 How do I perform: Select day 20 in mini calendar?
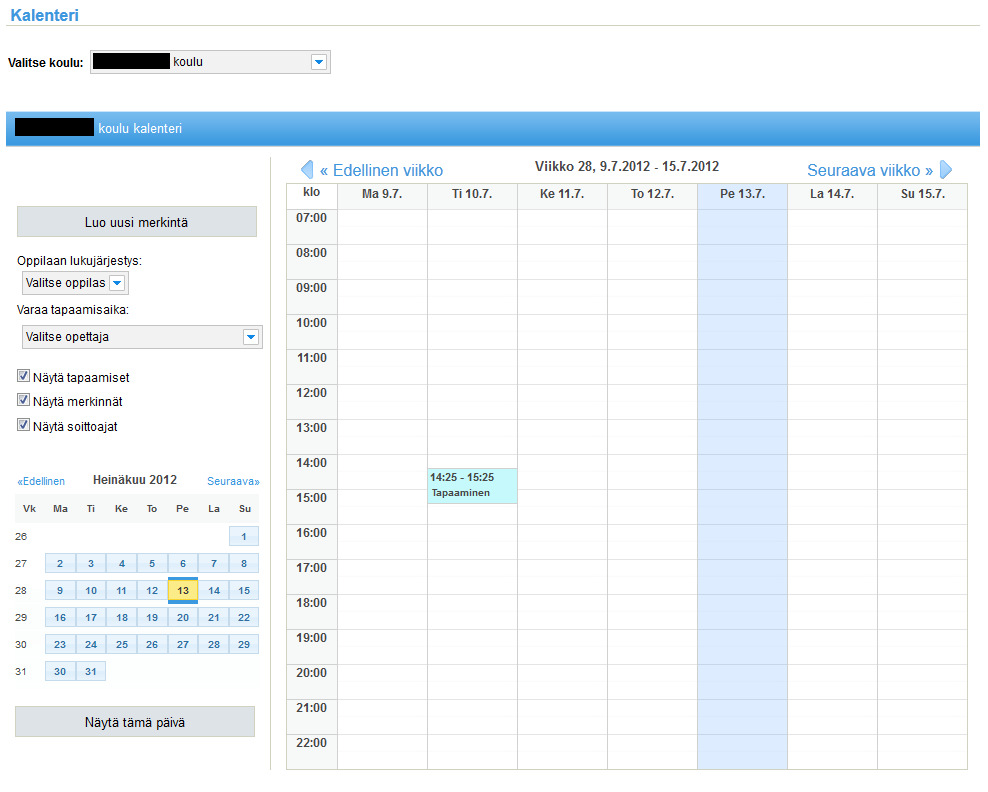[x=183, y=617]
